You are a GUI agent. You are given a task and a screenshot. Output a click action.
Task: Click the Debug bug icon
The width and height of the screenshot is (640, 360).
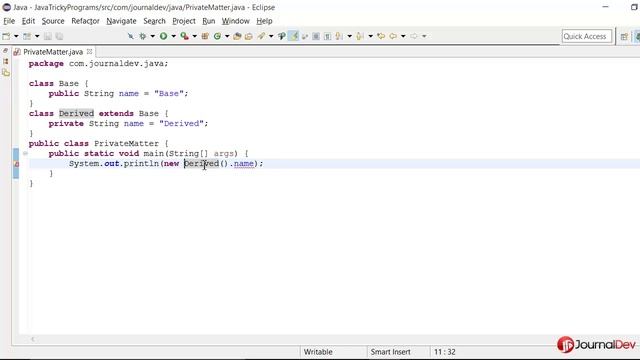click(142, 36)
